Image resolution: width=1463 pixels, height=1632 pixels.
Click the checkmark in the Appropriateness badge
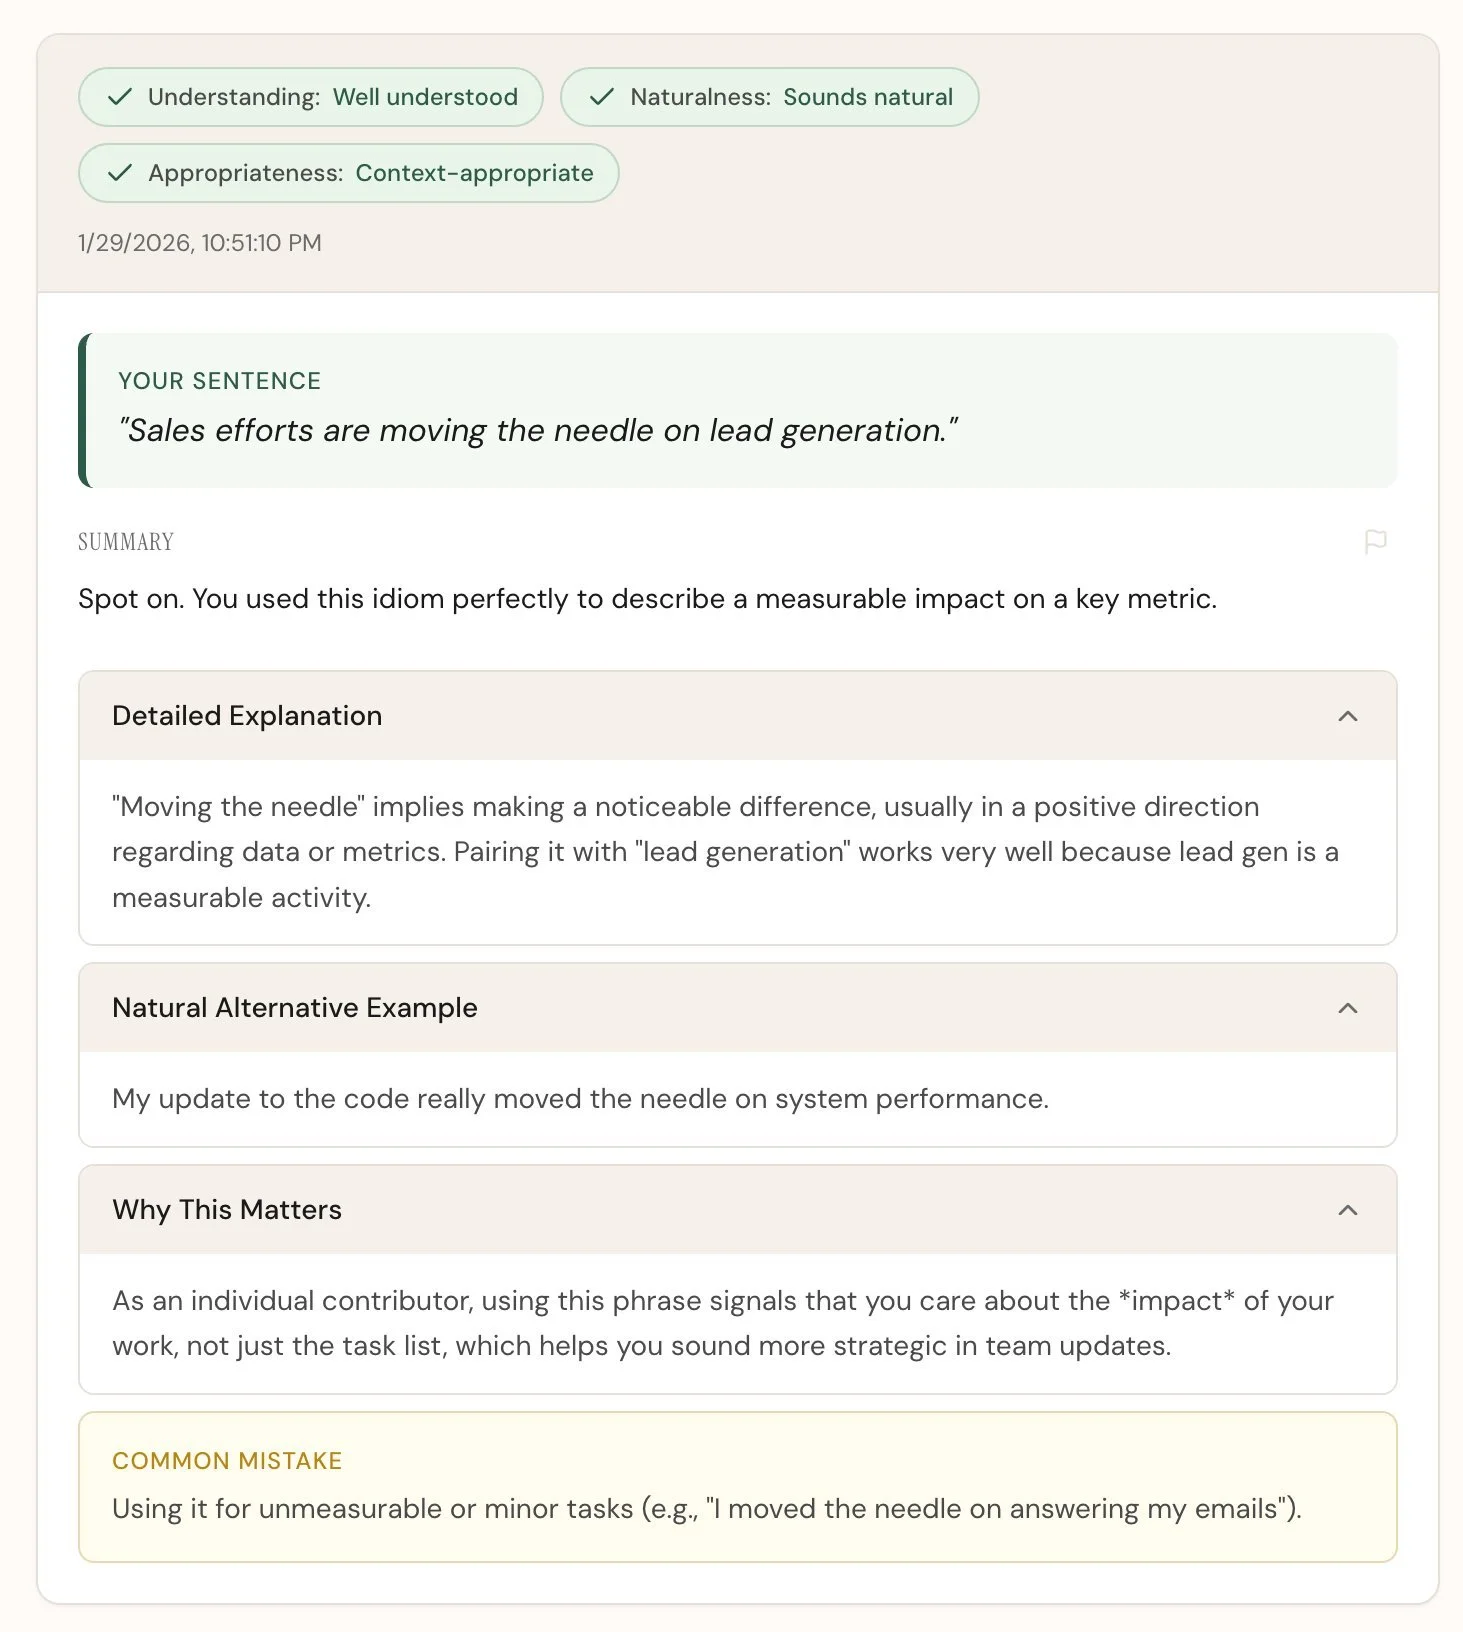[x=118, y=172]
